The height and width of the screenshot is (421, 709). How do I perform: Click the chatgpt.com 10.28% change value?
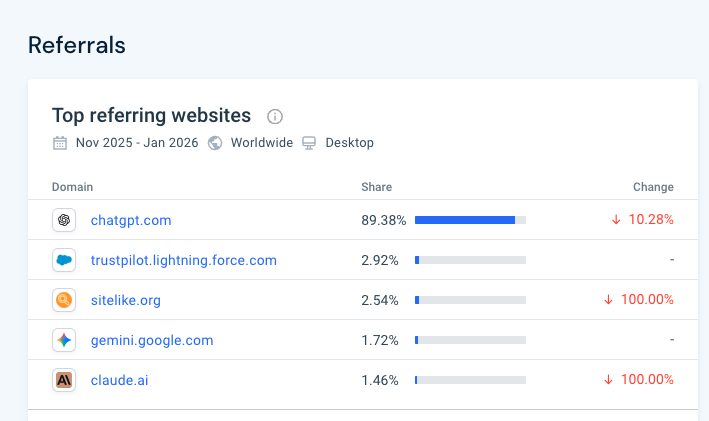point(650,220)
